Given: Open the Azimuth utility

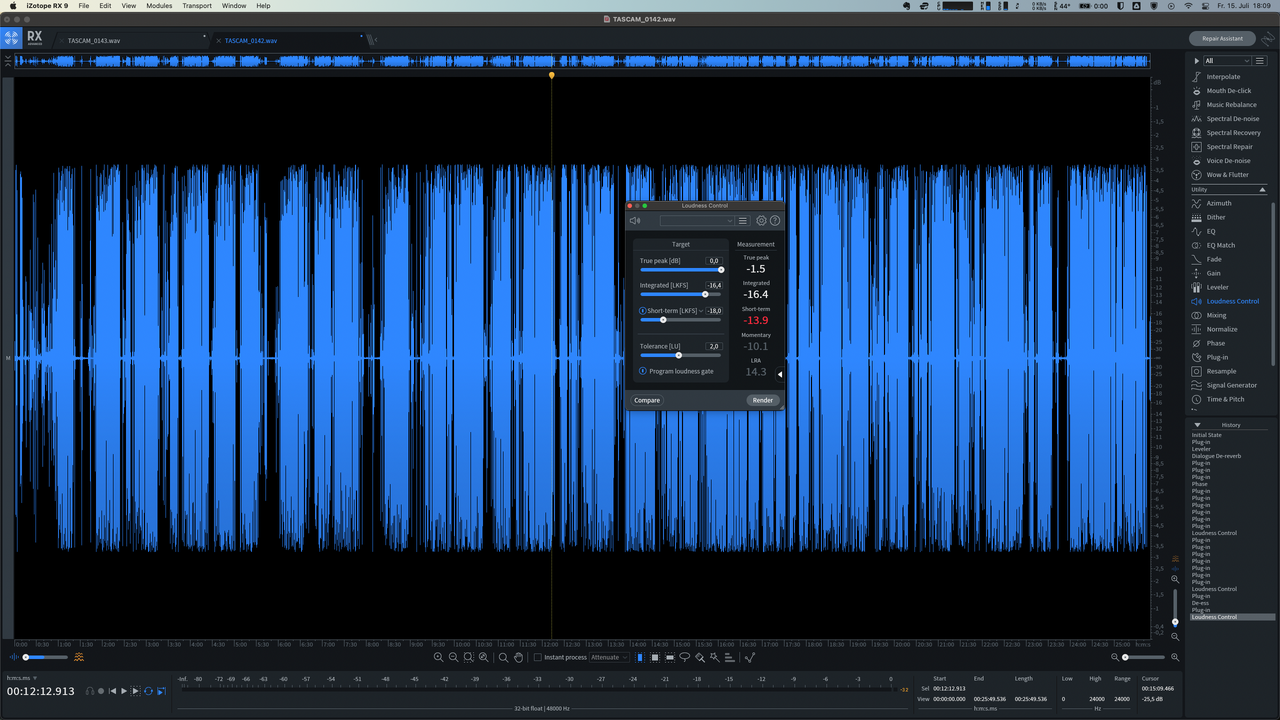Looking at the screenshot, I should click(1219, 203).
